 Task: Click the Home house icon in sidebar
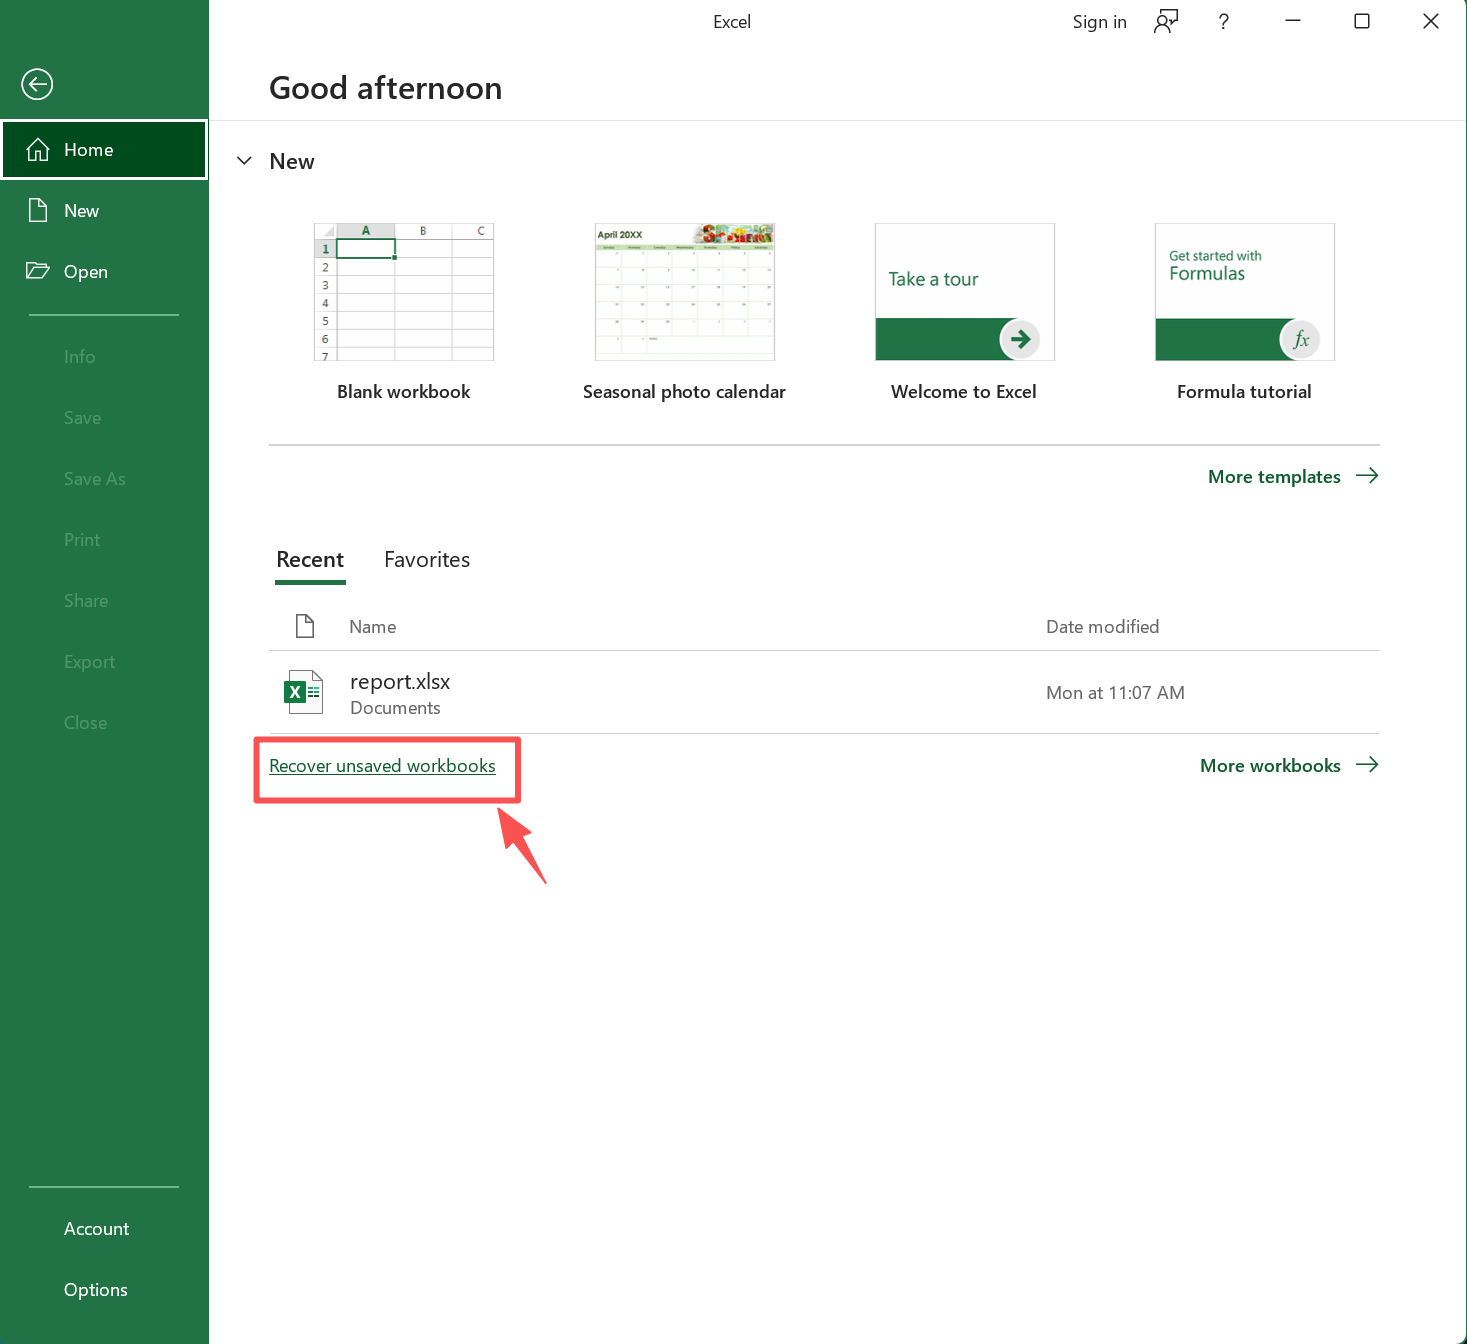[x=38, y=150]
